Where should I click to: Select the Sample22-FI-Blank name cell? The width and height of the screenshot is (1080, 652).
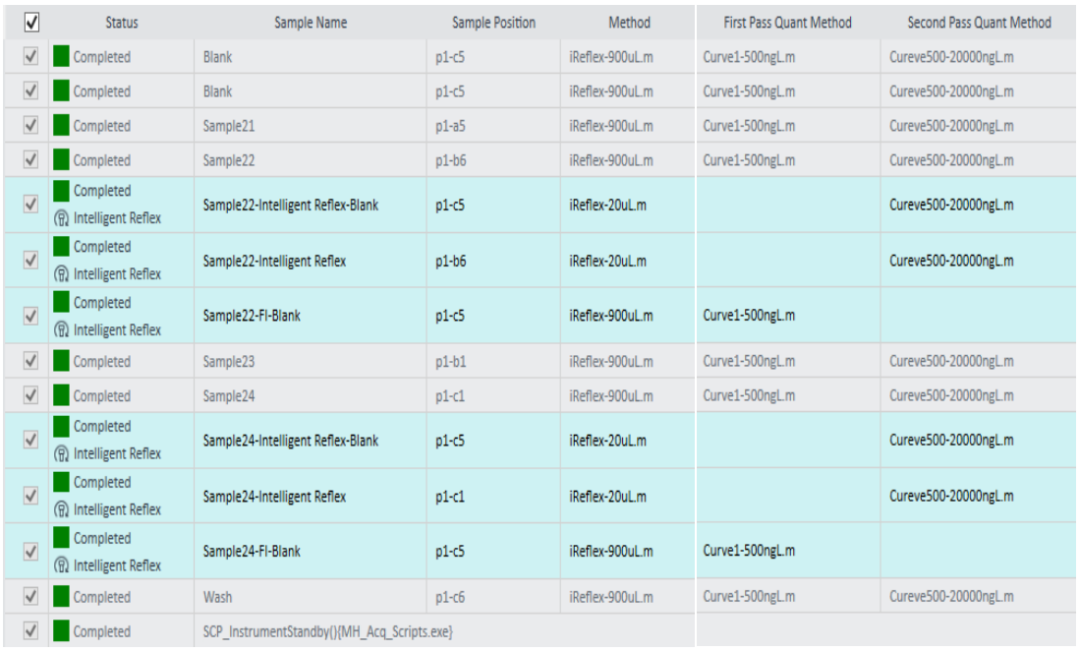tap(310, 316)
